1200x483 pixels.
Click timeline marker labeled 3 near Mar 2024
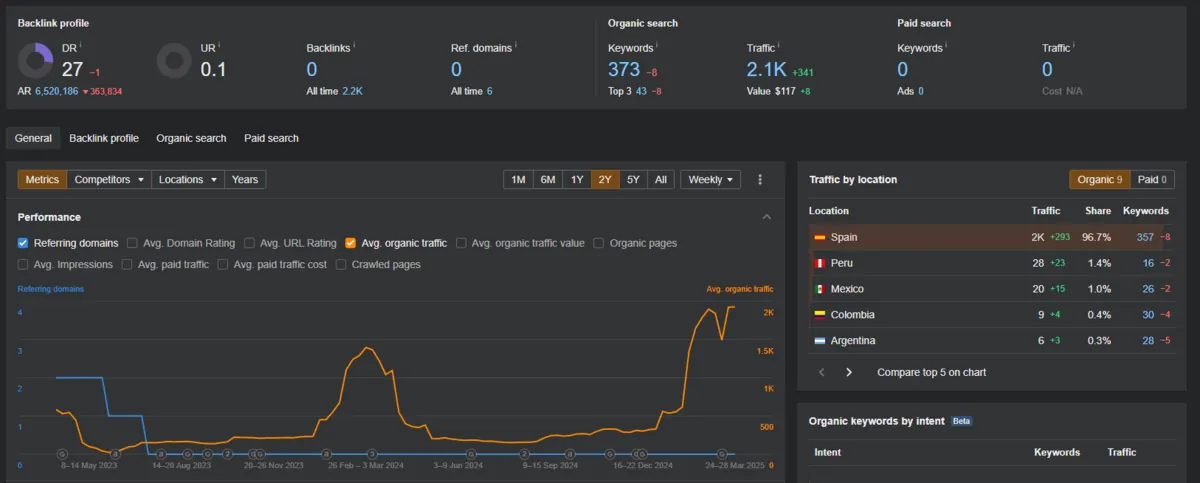(x=372, y=454)
